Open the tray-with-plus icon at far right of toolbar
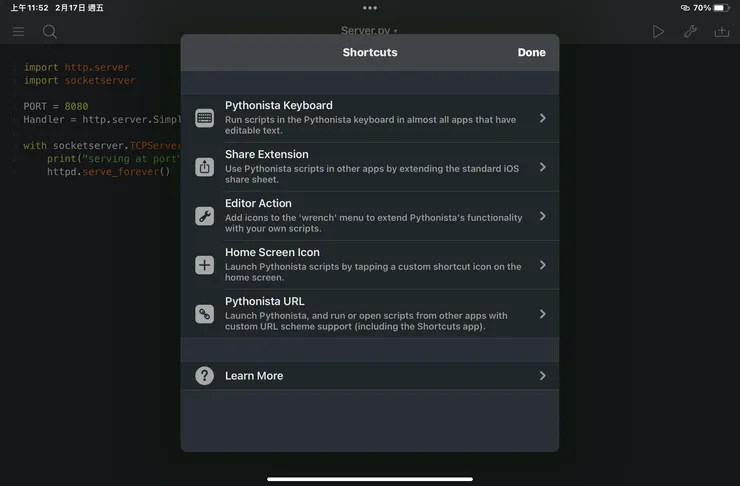Viewport: 740px width, 486px height. point(722,32)
